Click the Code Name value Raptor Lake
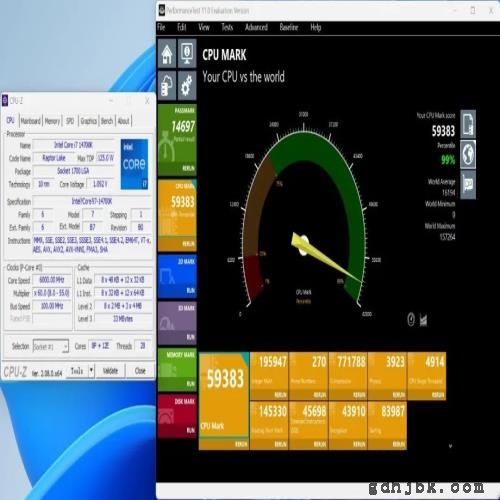500x500 pixels. [54, 158]
